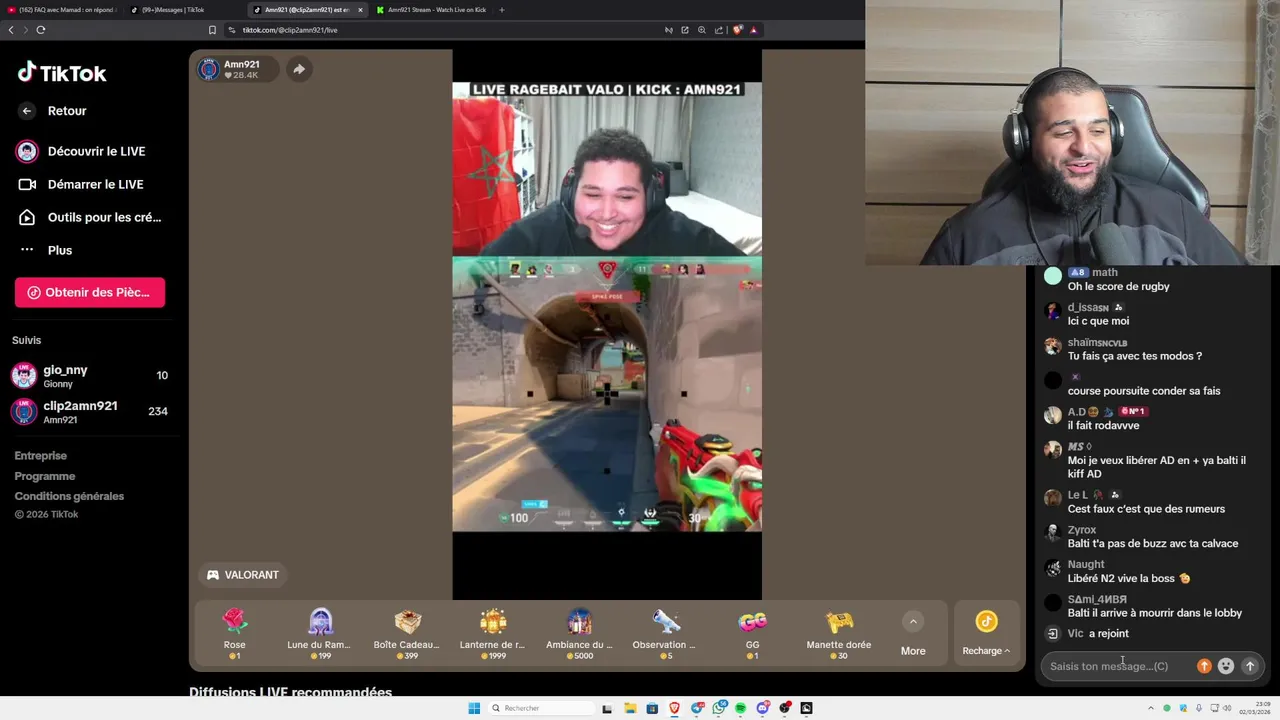
Task: Send chat message with arrow button
Action: click(x=1249, y=666)
